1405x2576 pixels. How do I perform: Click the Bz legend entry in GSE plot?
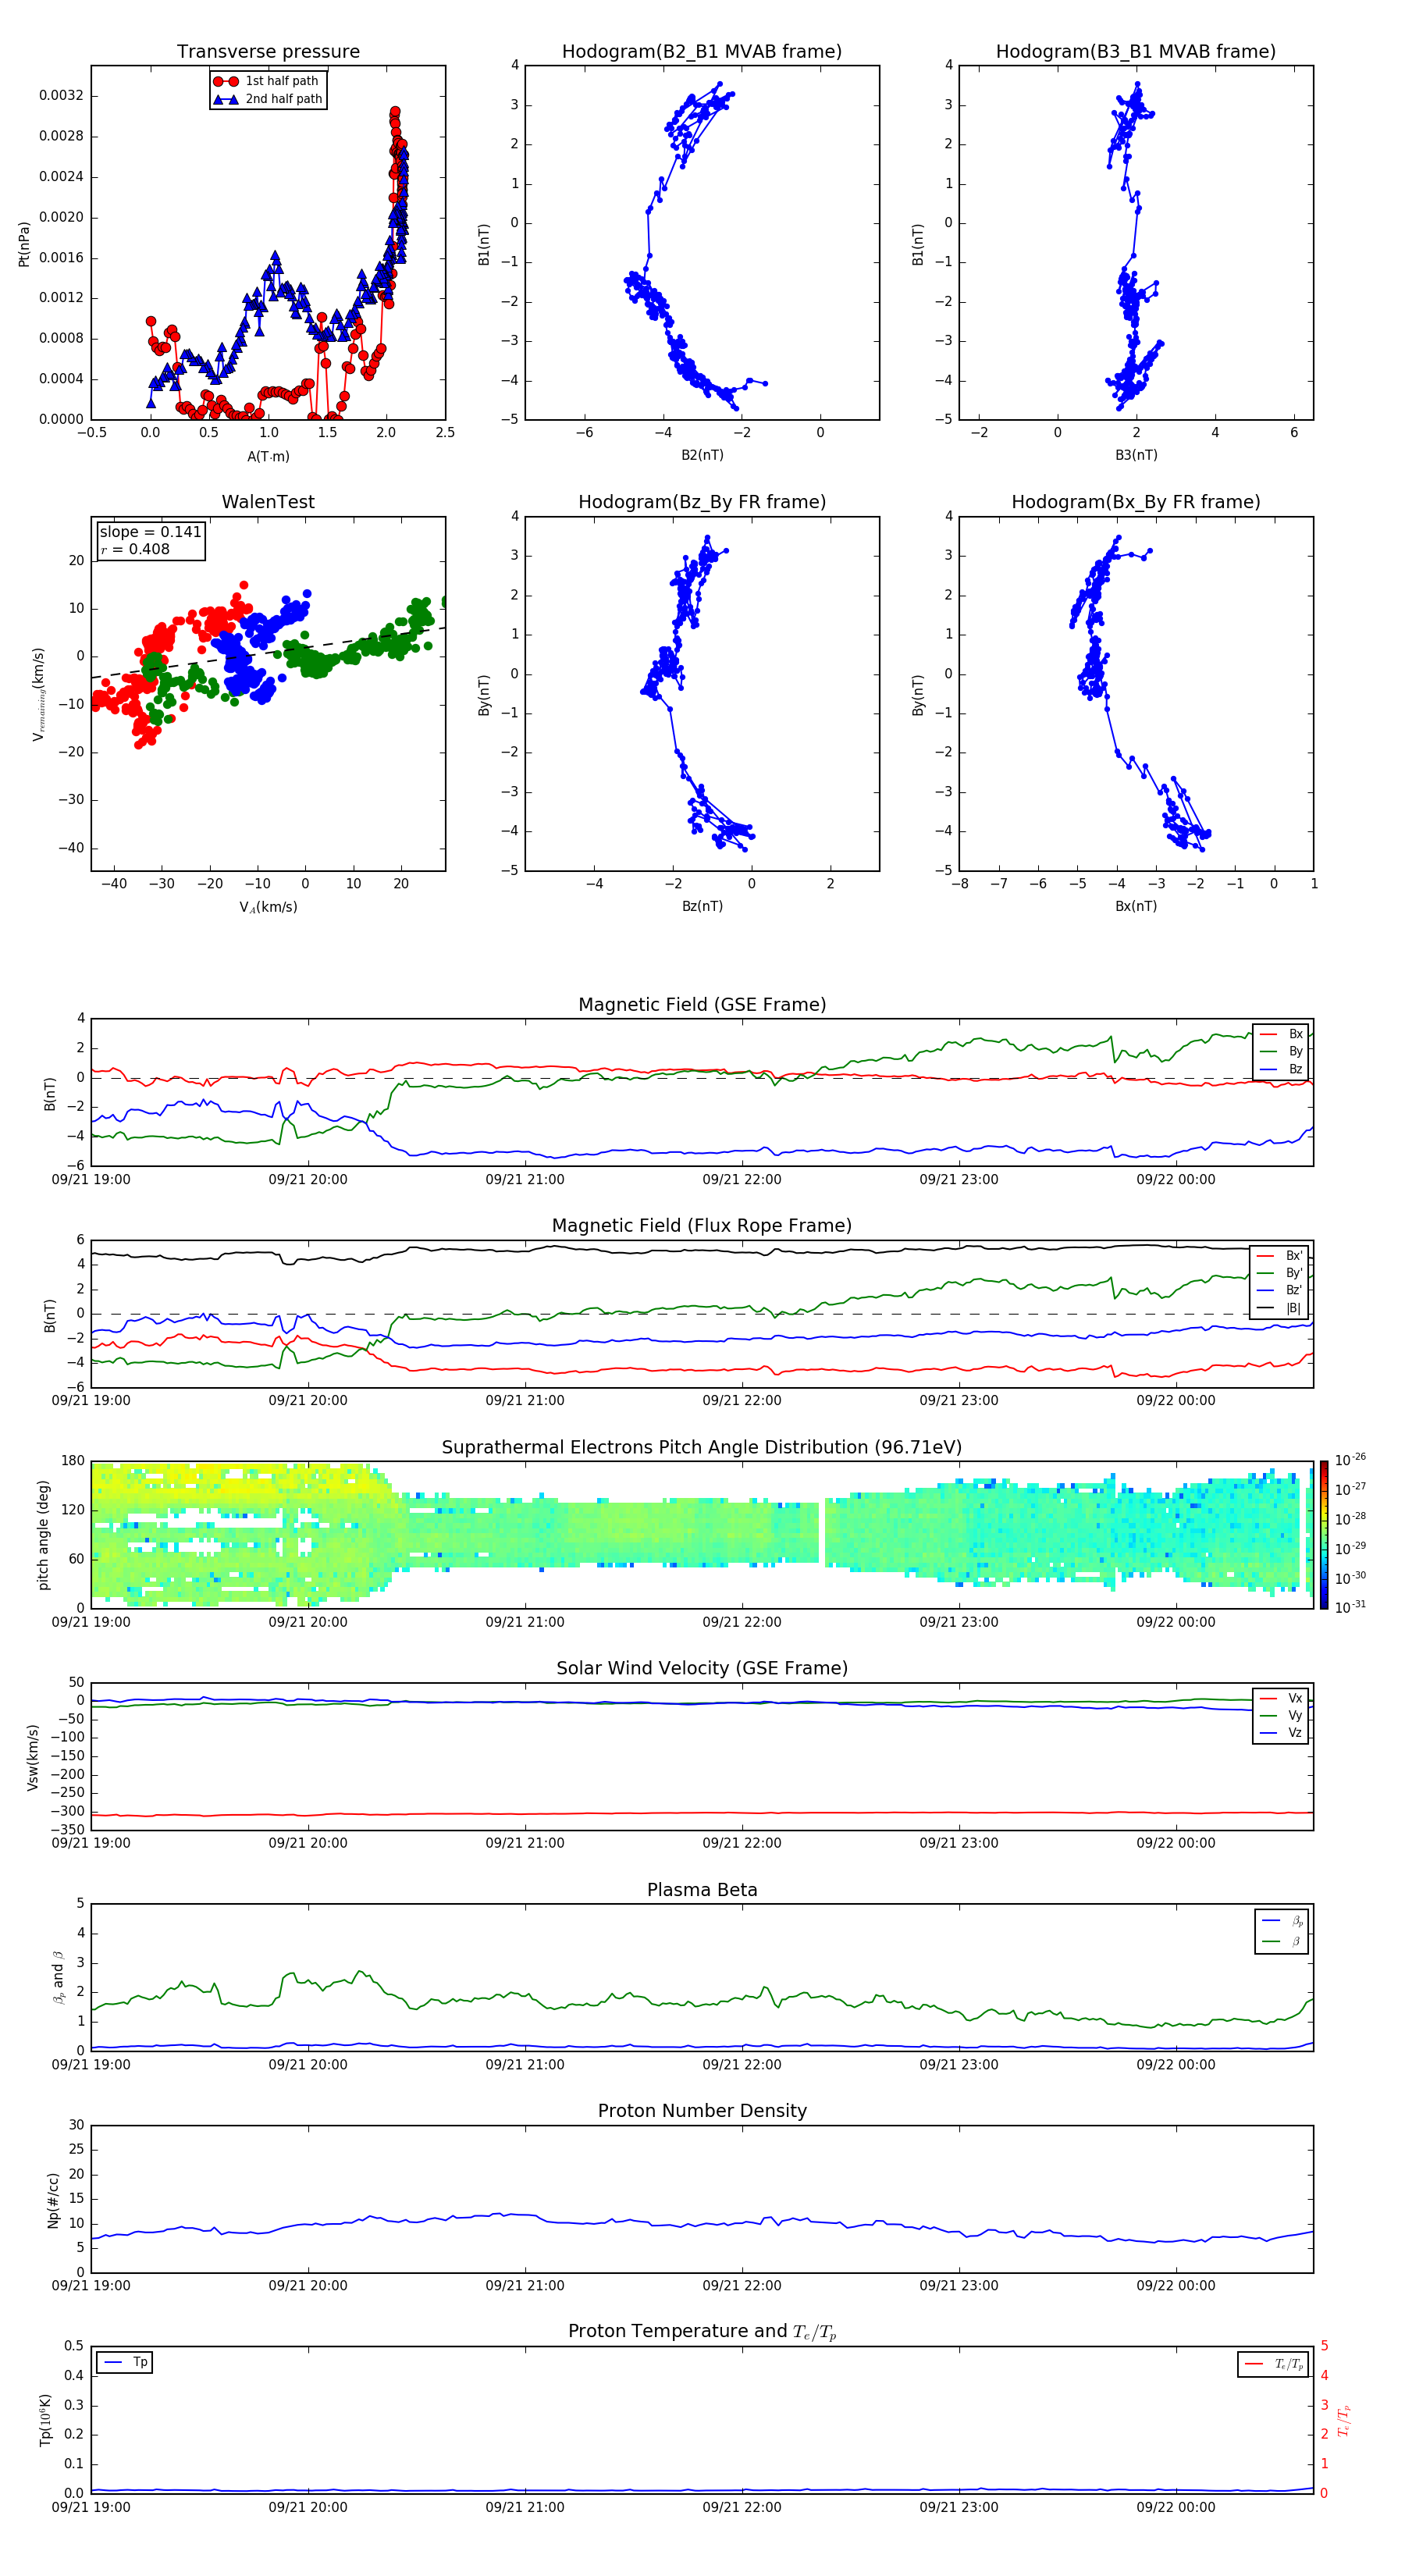(1282, 1070)
